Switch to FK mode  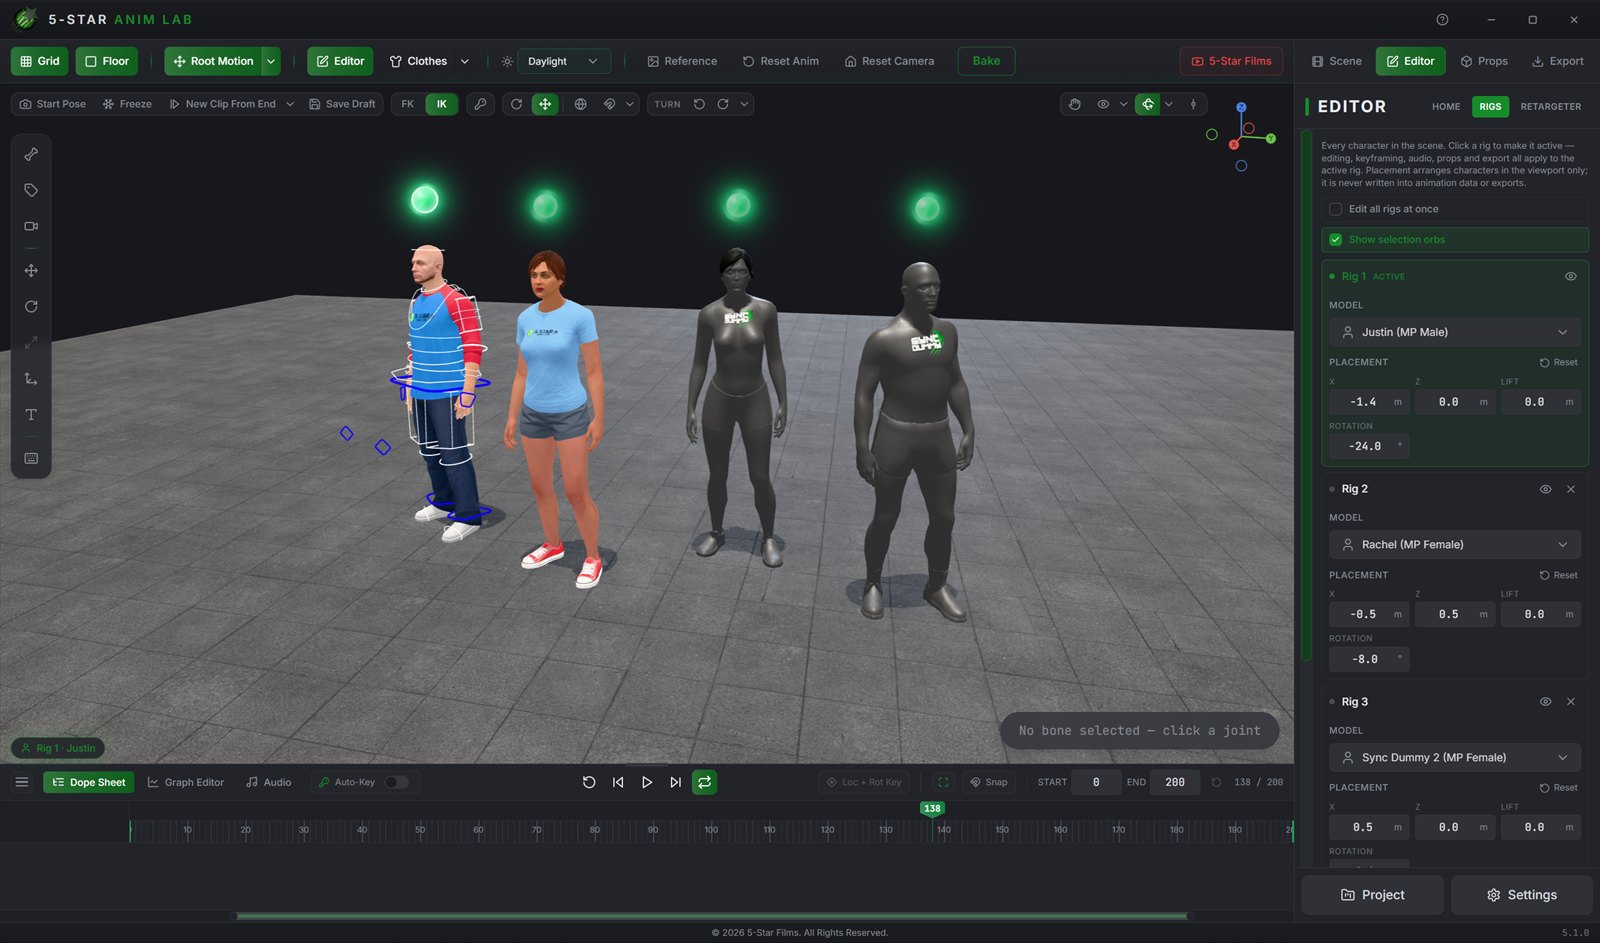click(x=407, y=104)
